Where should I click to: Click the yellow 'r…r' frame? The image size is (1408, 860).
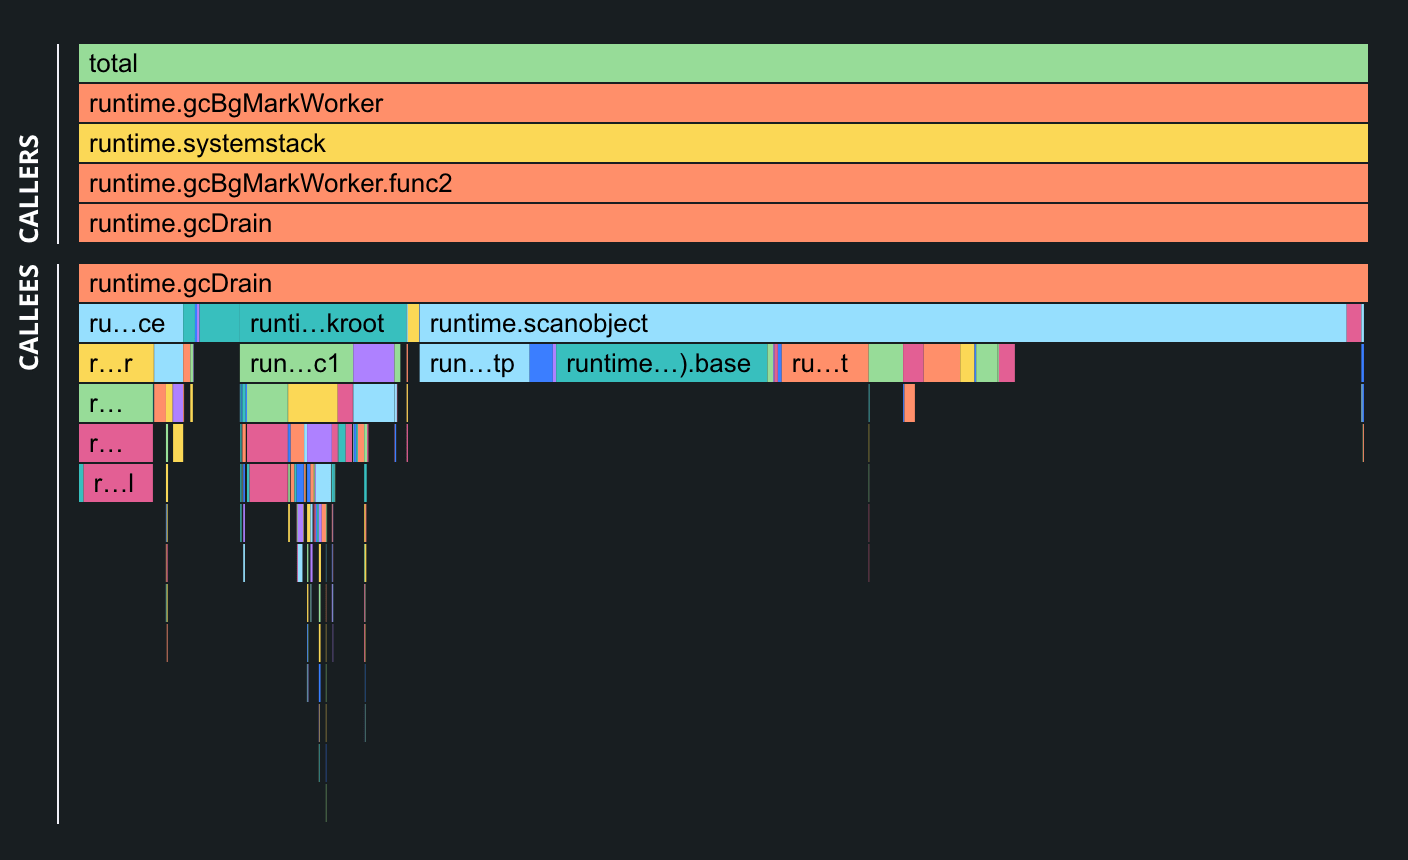coord(116,363)
